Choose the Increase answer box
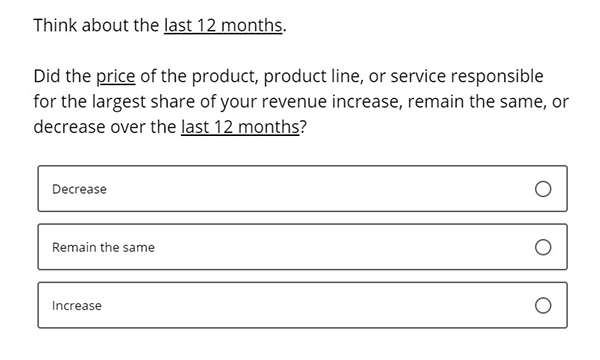The width and height of the screenshot is (600, 360). (302, 305)
